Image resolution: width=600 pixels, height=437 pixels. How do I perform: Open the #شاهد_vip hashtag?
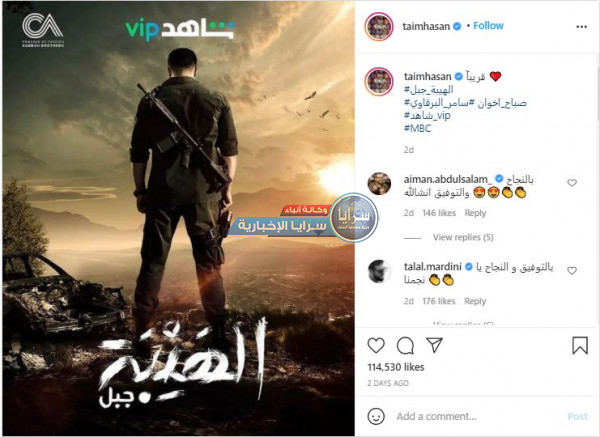[427, 116]
